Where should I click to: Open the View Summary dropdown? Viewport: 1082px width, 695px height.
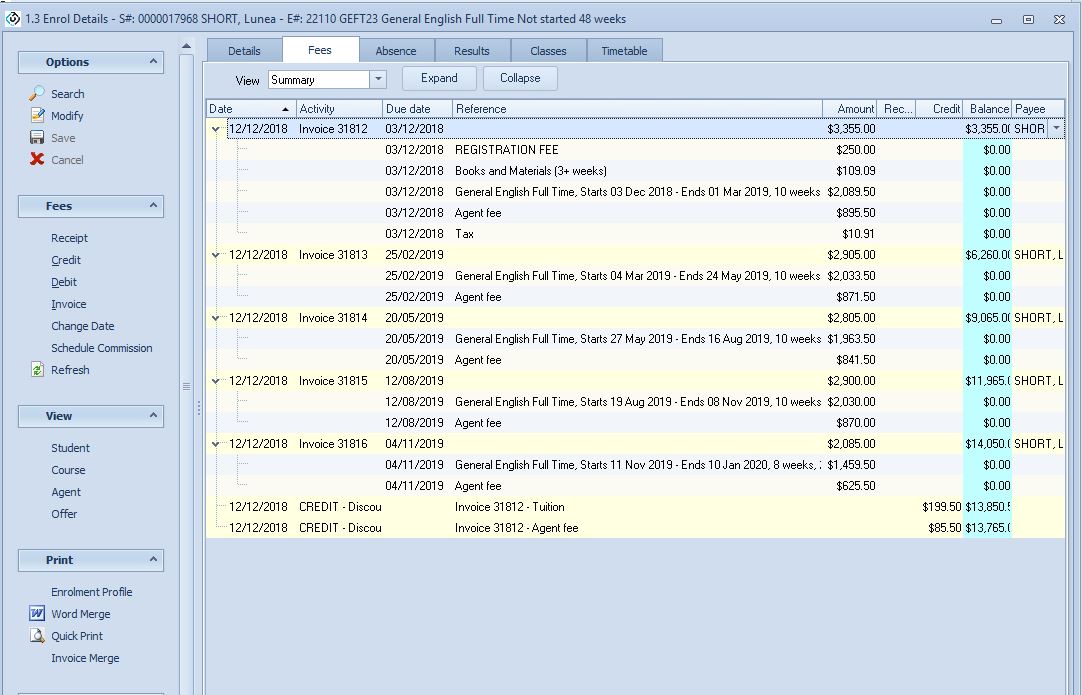coord(378,78)
